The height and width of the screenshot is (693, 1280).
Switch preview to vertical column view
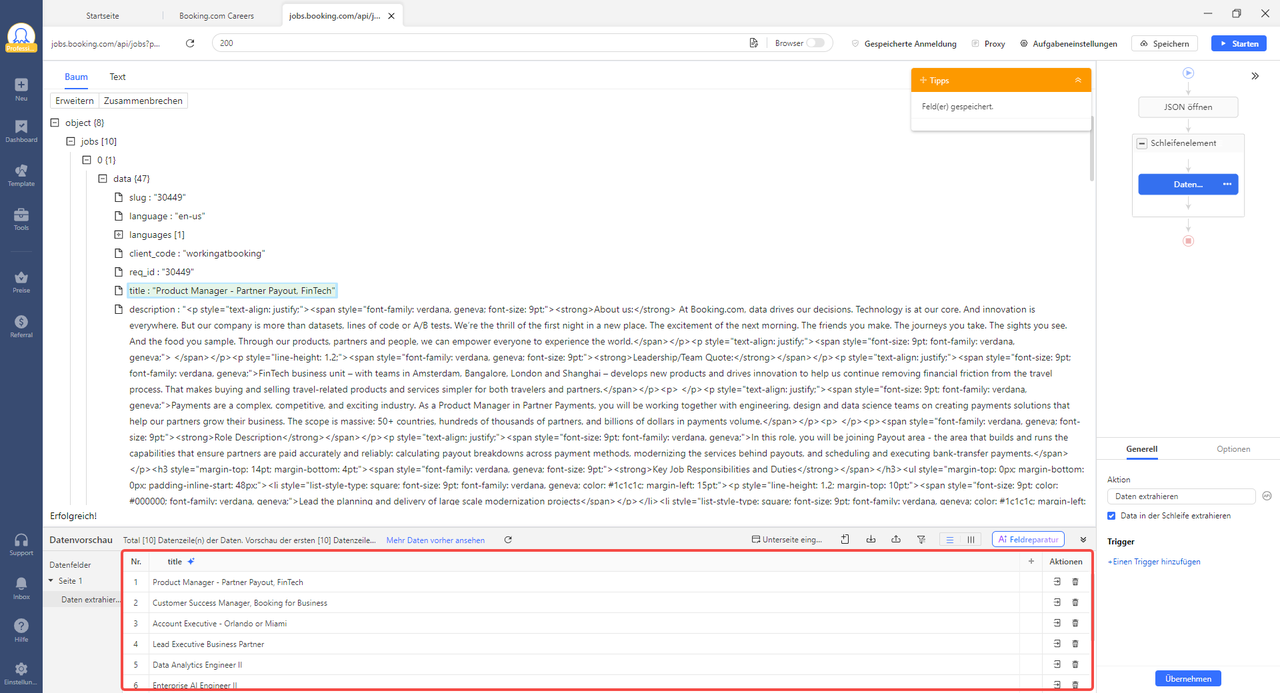pyautogui.click(x=971, y=540)
